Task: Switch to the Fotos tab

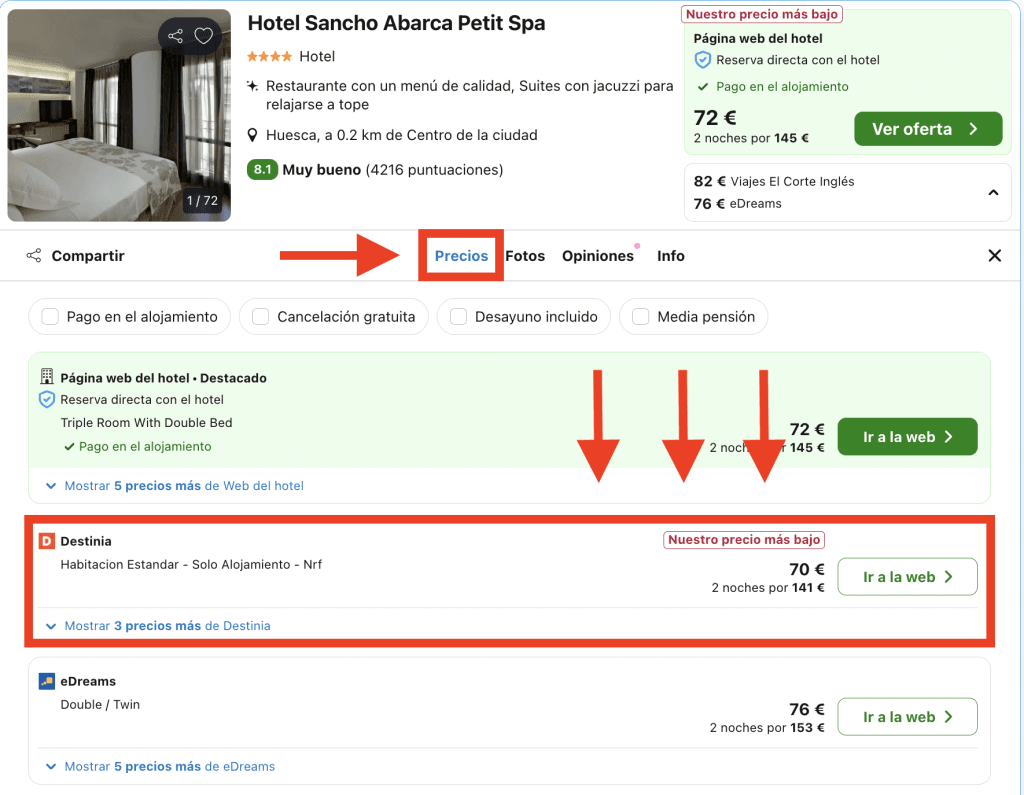Action: click(525, 256)
